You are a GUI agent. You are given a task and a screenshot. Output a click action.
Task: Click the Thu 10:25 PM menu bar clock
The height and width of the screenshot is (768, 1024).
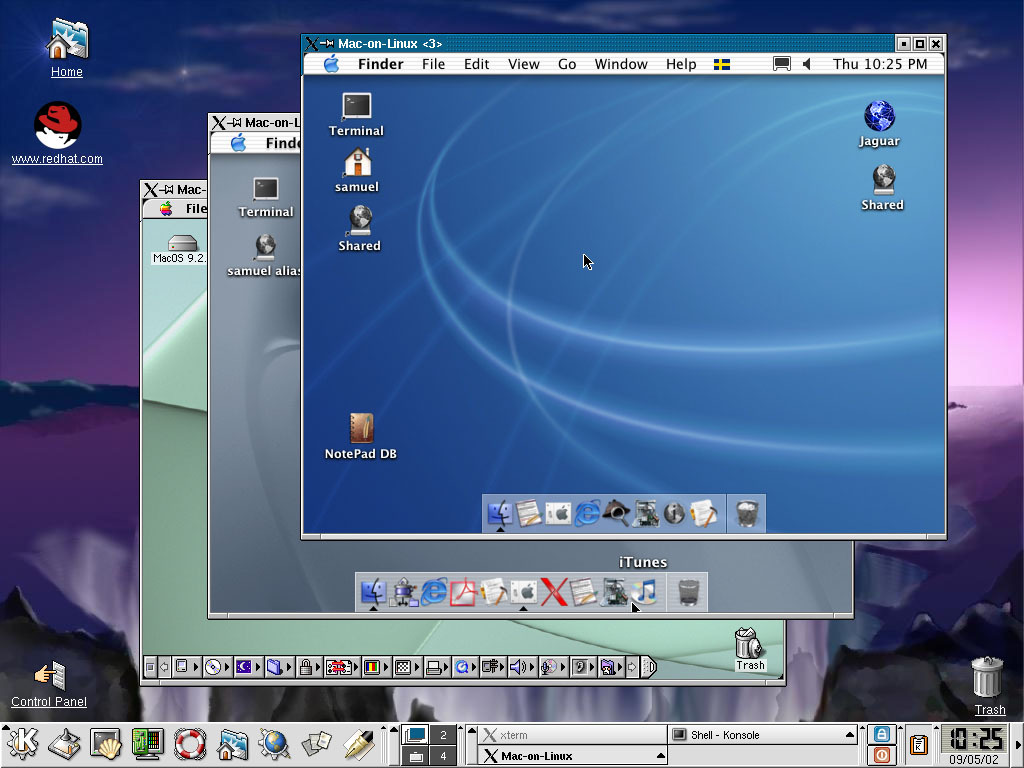880,64
